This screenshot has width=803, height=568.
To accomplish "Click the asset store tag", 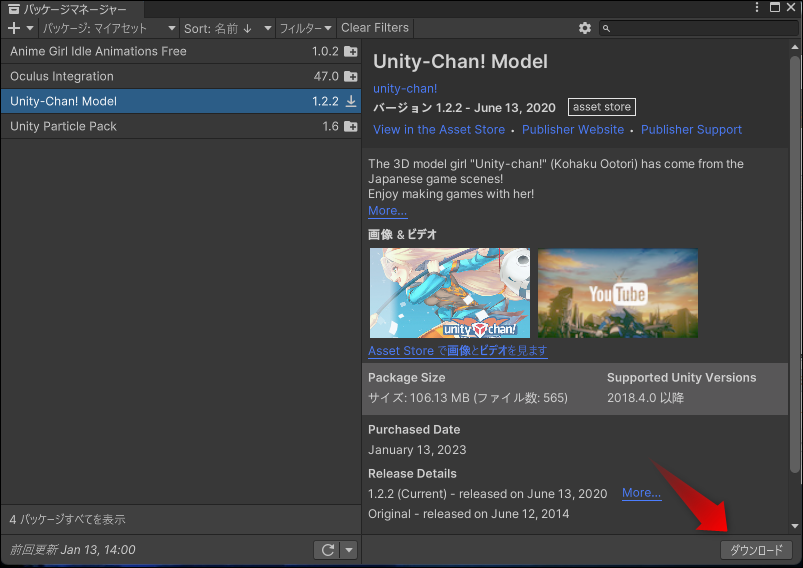I will [602, 107].
